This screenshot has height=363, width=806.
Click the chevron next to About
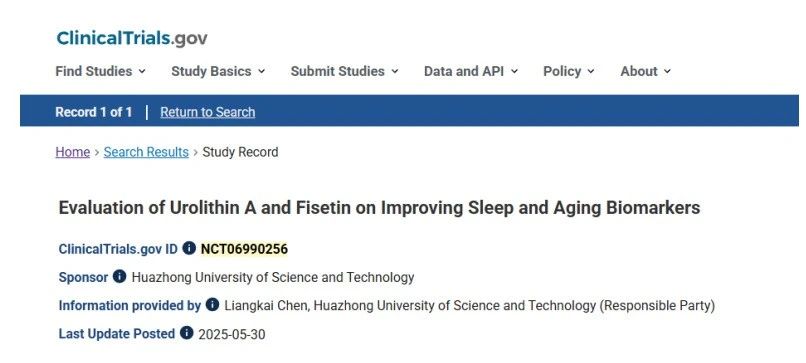pyautogui.click(x=667, y=71)
